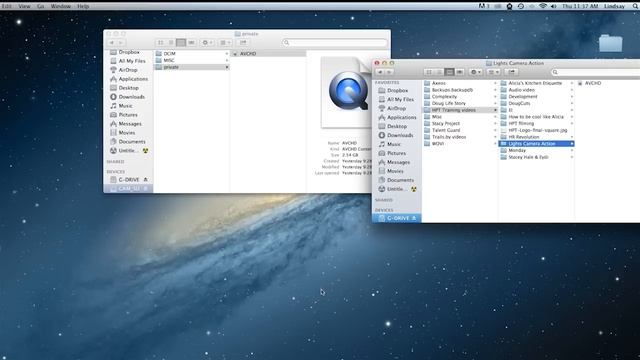Click Share button in Lights Camera Action window
The image size is (640, 360).
click(x=511, y=72)
